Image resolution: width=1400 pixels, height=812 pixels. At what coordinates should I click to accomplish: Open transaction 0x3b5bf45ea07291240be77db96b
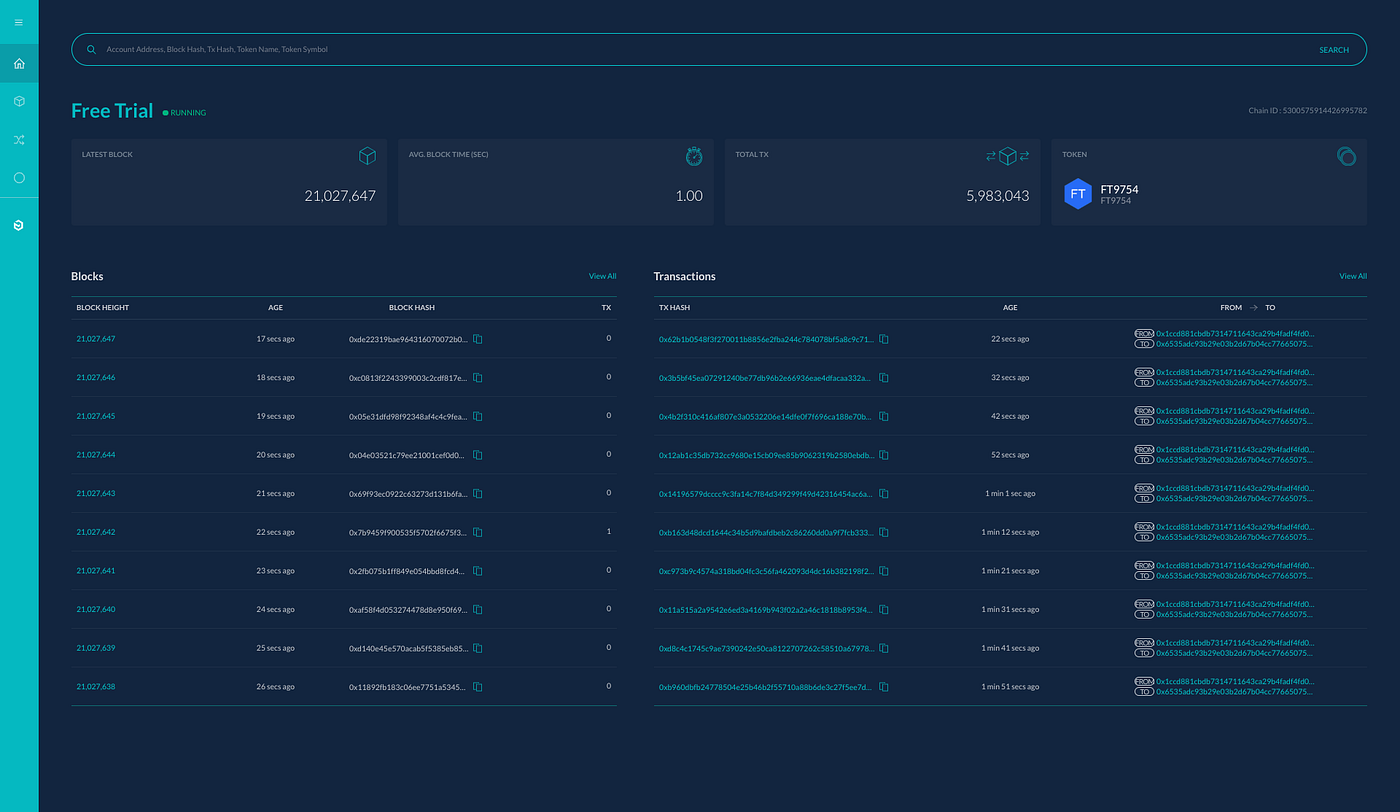pos(766,378)
